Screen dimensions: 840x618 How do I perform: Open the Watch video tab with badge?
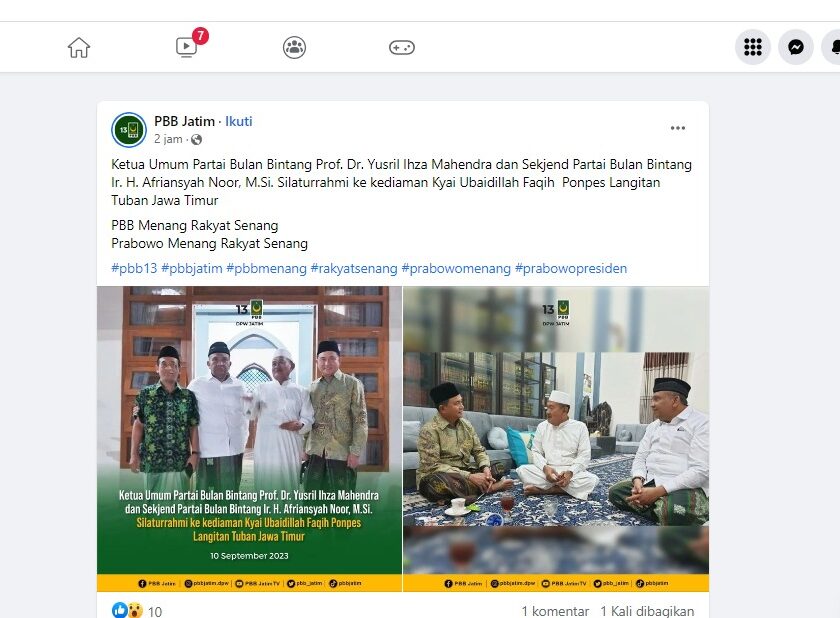188,46
